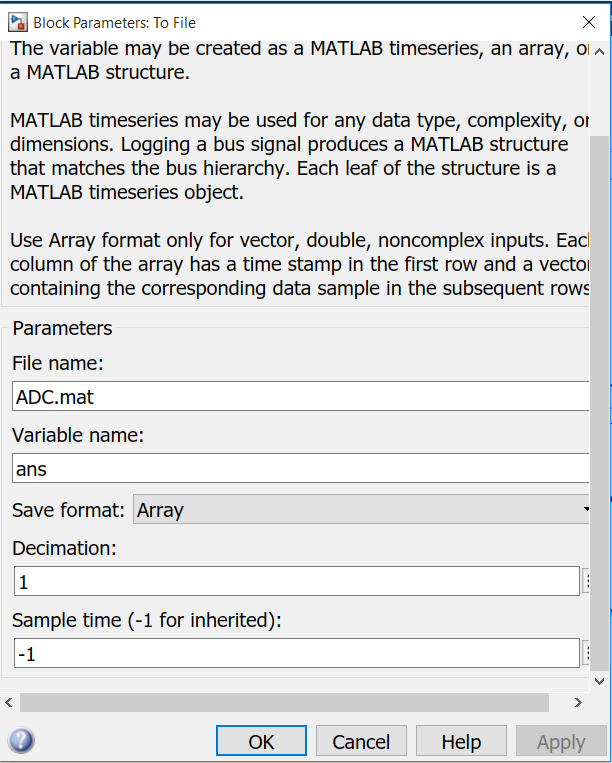Screen dimensions: 612x763
Task: Click the Simulink block icon in title bar
Action: click(17, 22)
